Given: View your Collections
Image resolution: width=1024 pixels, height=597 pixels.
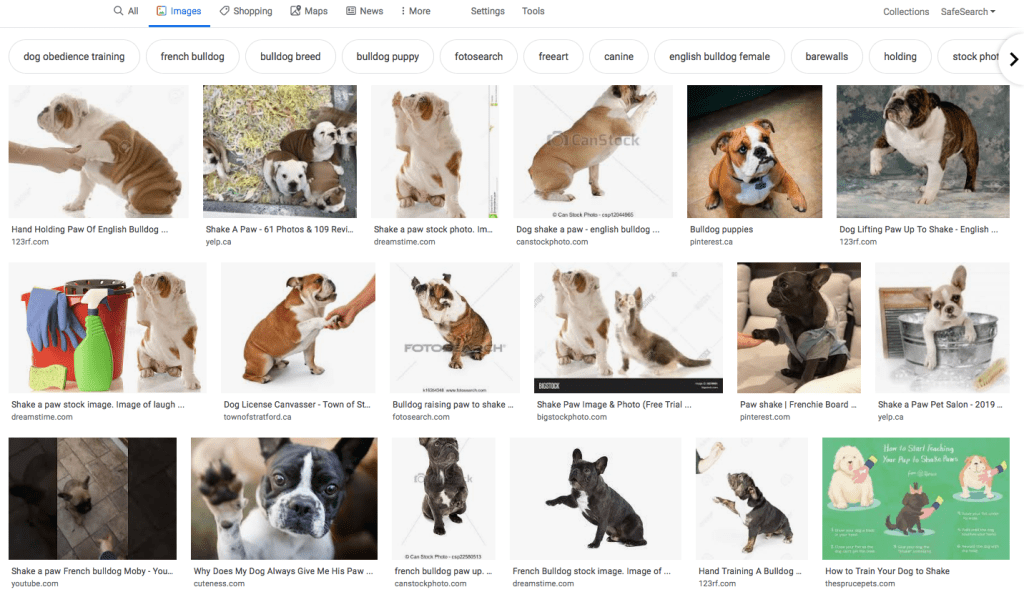Looking at the screenshot, I should pyautogui.click(x=905, y=12).
